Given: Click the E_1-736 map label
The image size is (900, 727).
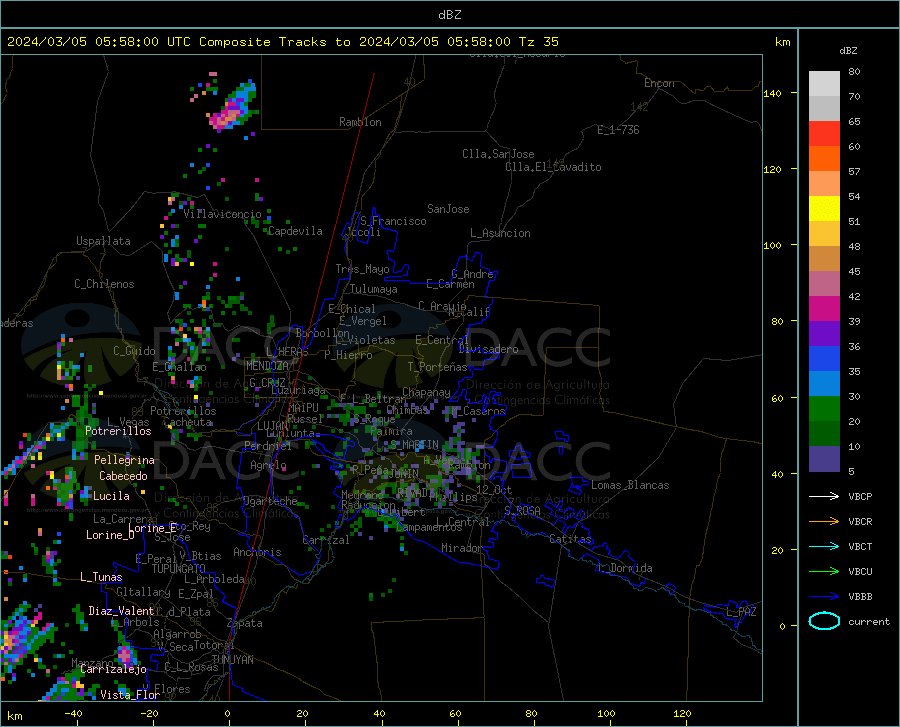Looking at the screenshot, I should pos(618,130).
